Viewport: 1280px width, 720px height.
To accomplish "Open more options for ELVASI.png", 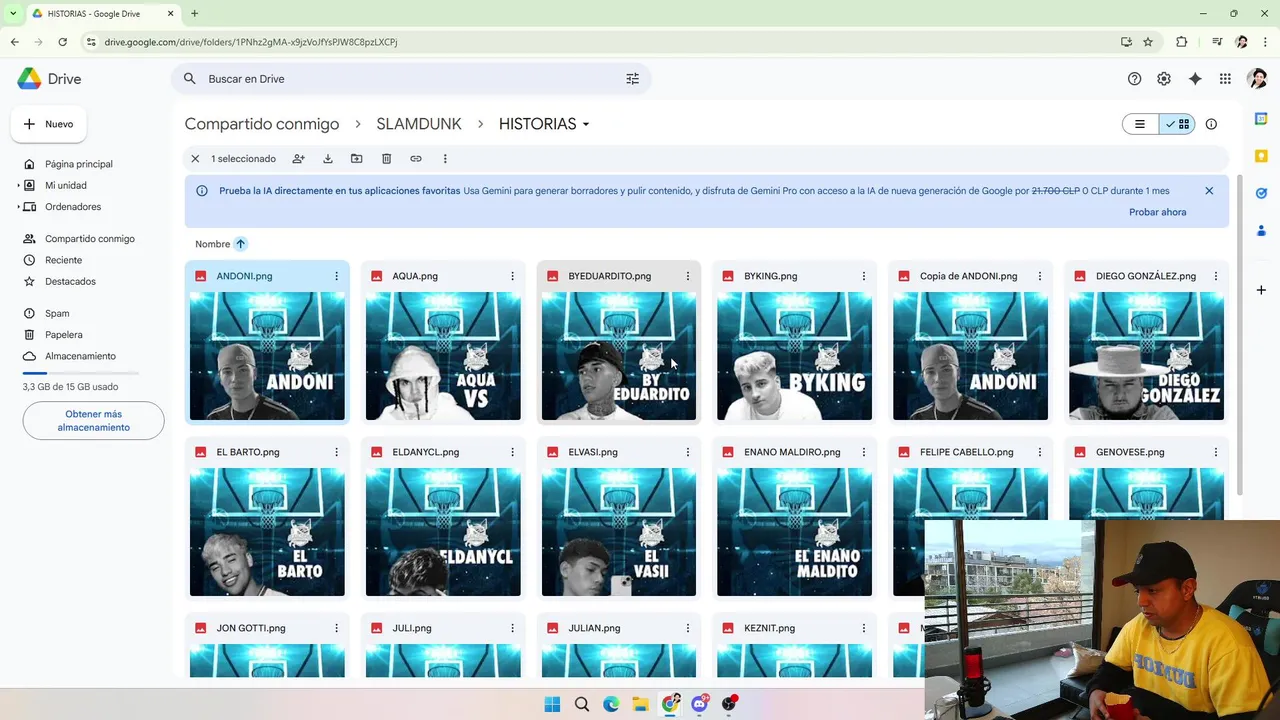I will [x=687, y=452].
